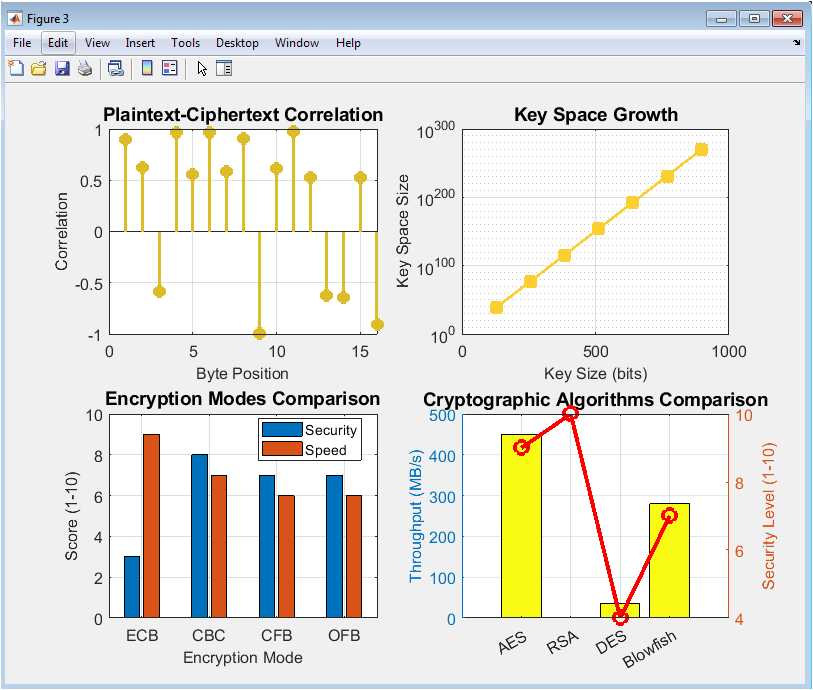813x690 pixels.
Task: Expand the Tools menu
Action: 185,43
